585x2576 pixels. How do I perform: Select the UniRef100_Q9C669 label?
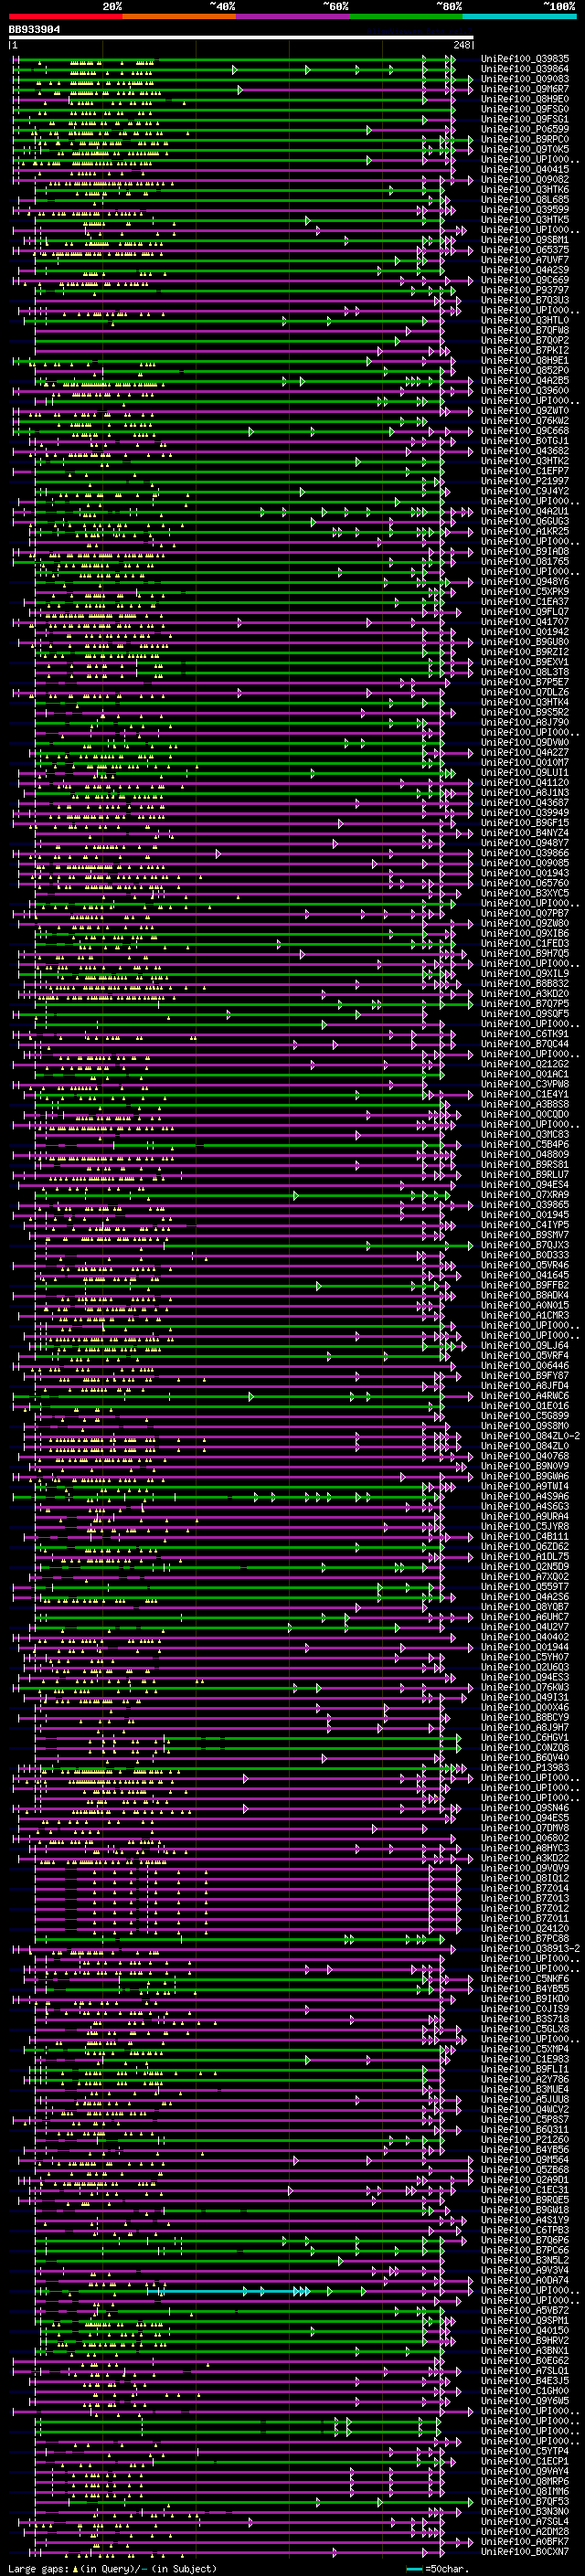(525, 280)
